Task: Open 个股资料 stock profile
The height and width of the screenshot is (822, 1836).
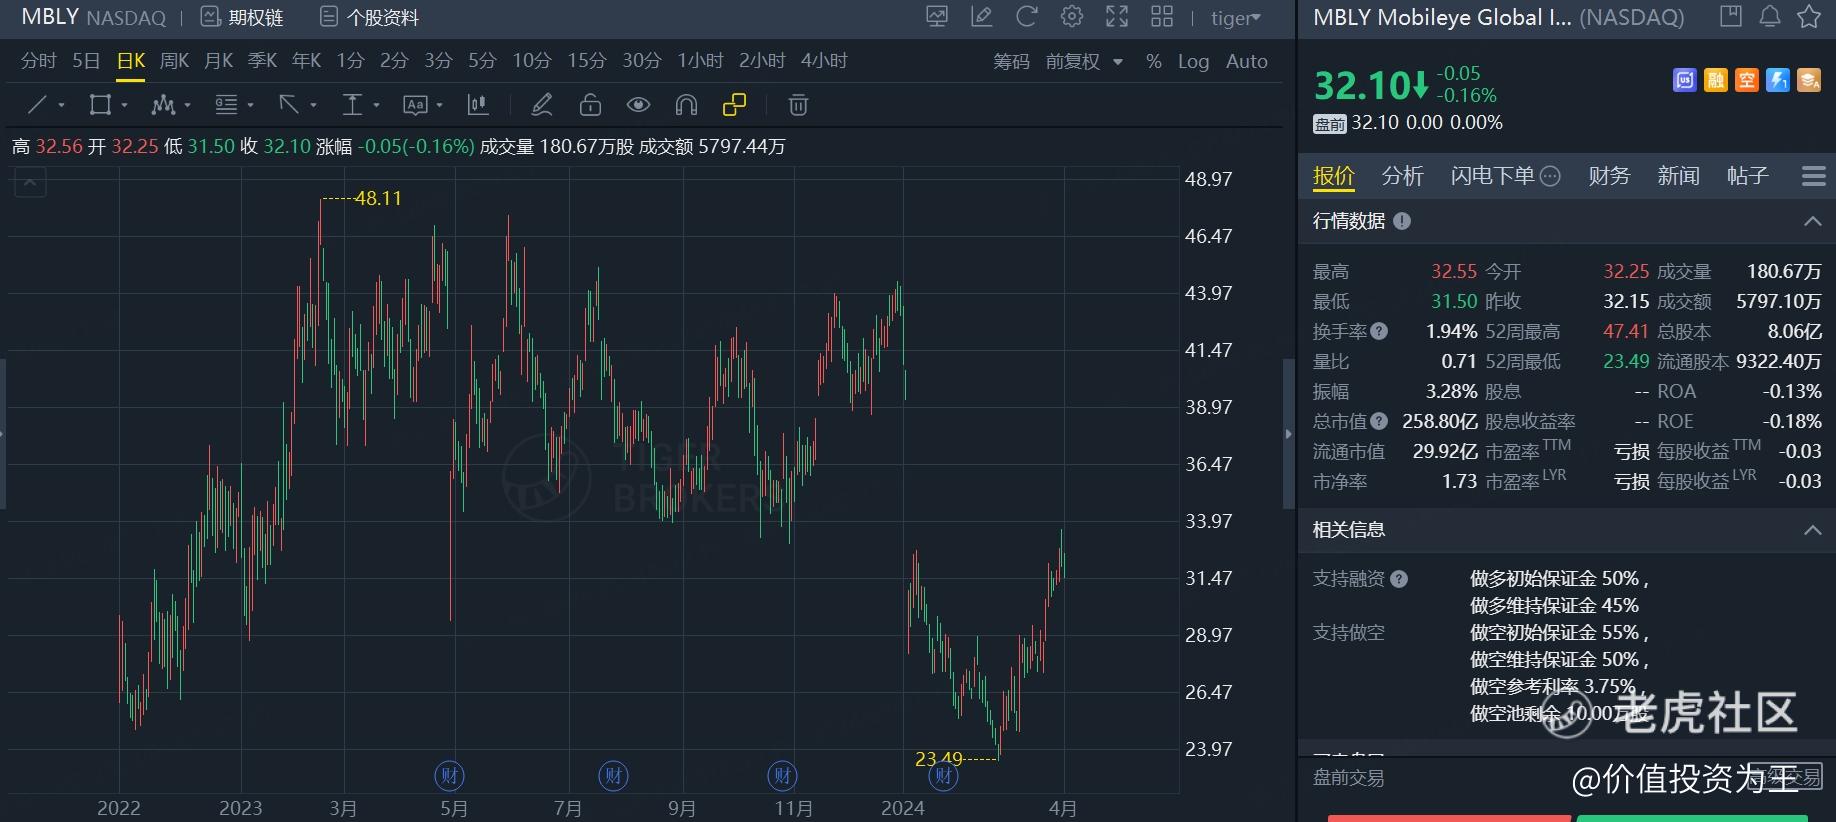Action: click(x=369, y=17)
